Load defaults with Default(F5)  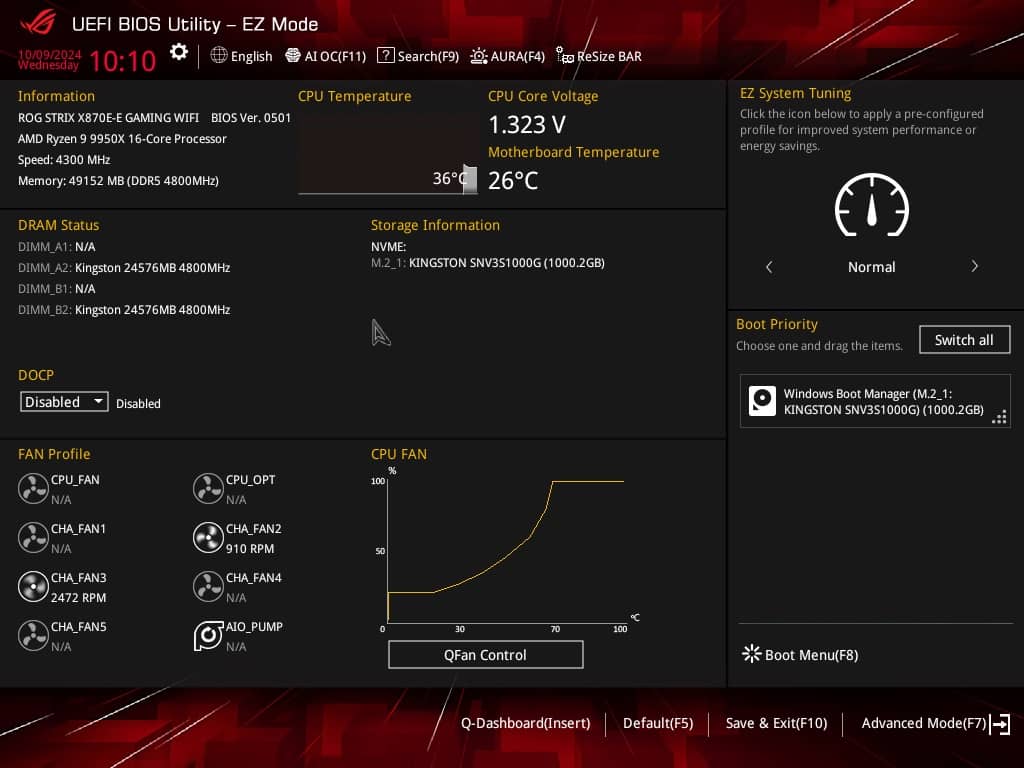pyautogui.click(x=658, y=723)
